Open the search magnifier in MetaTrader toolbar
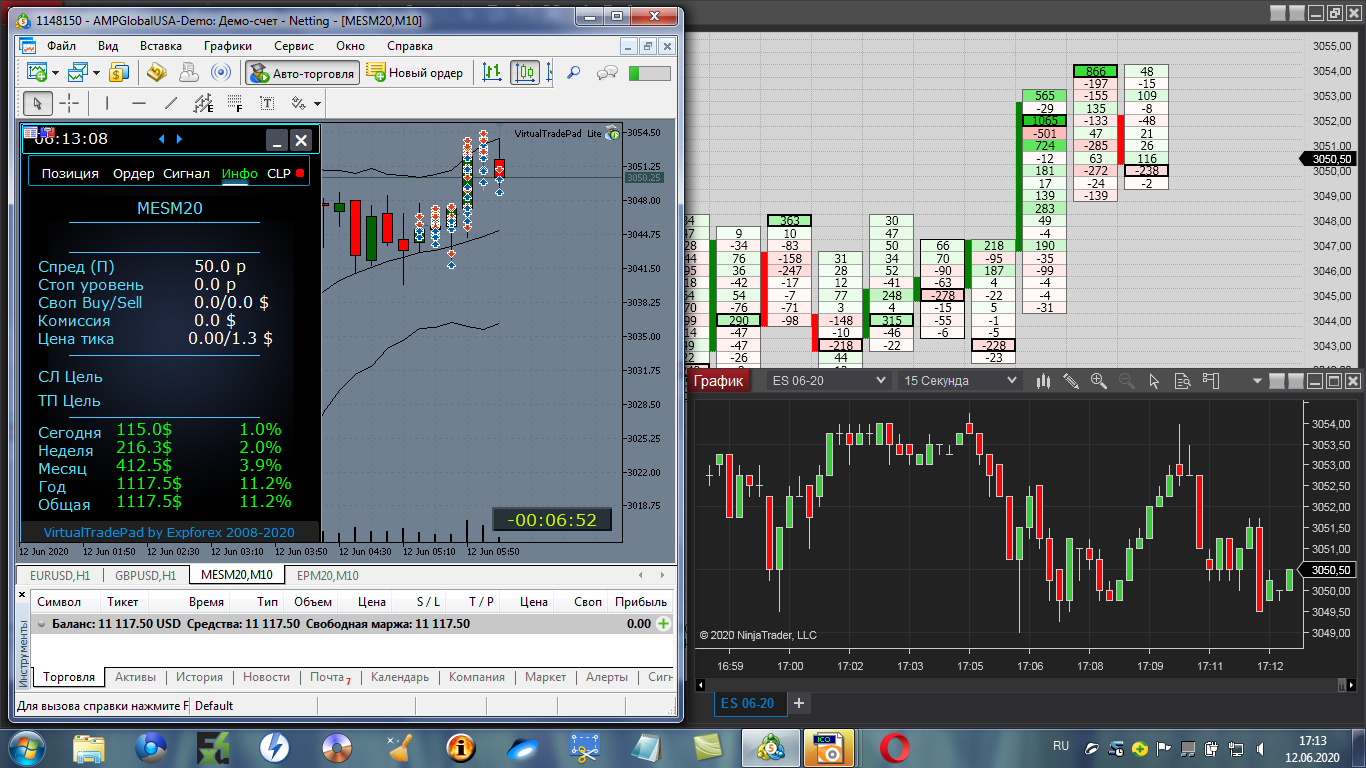The image size is (1366, 768). [x=574, y=72]
